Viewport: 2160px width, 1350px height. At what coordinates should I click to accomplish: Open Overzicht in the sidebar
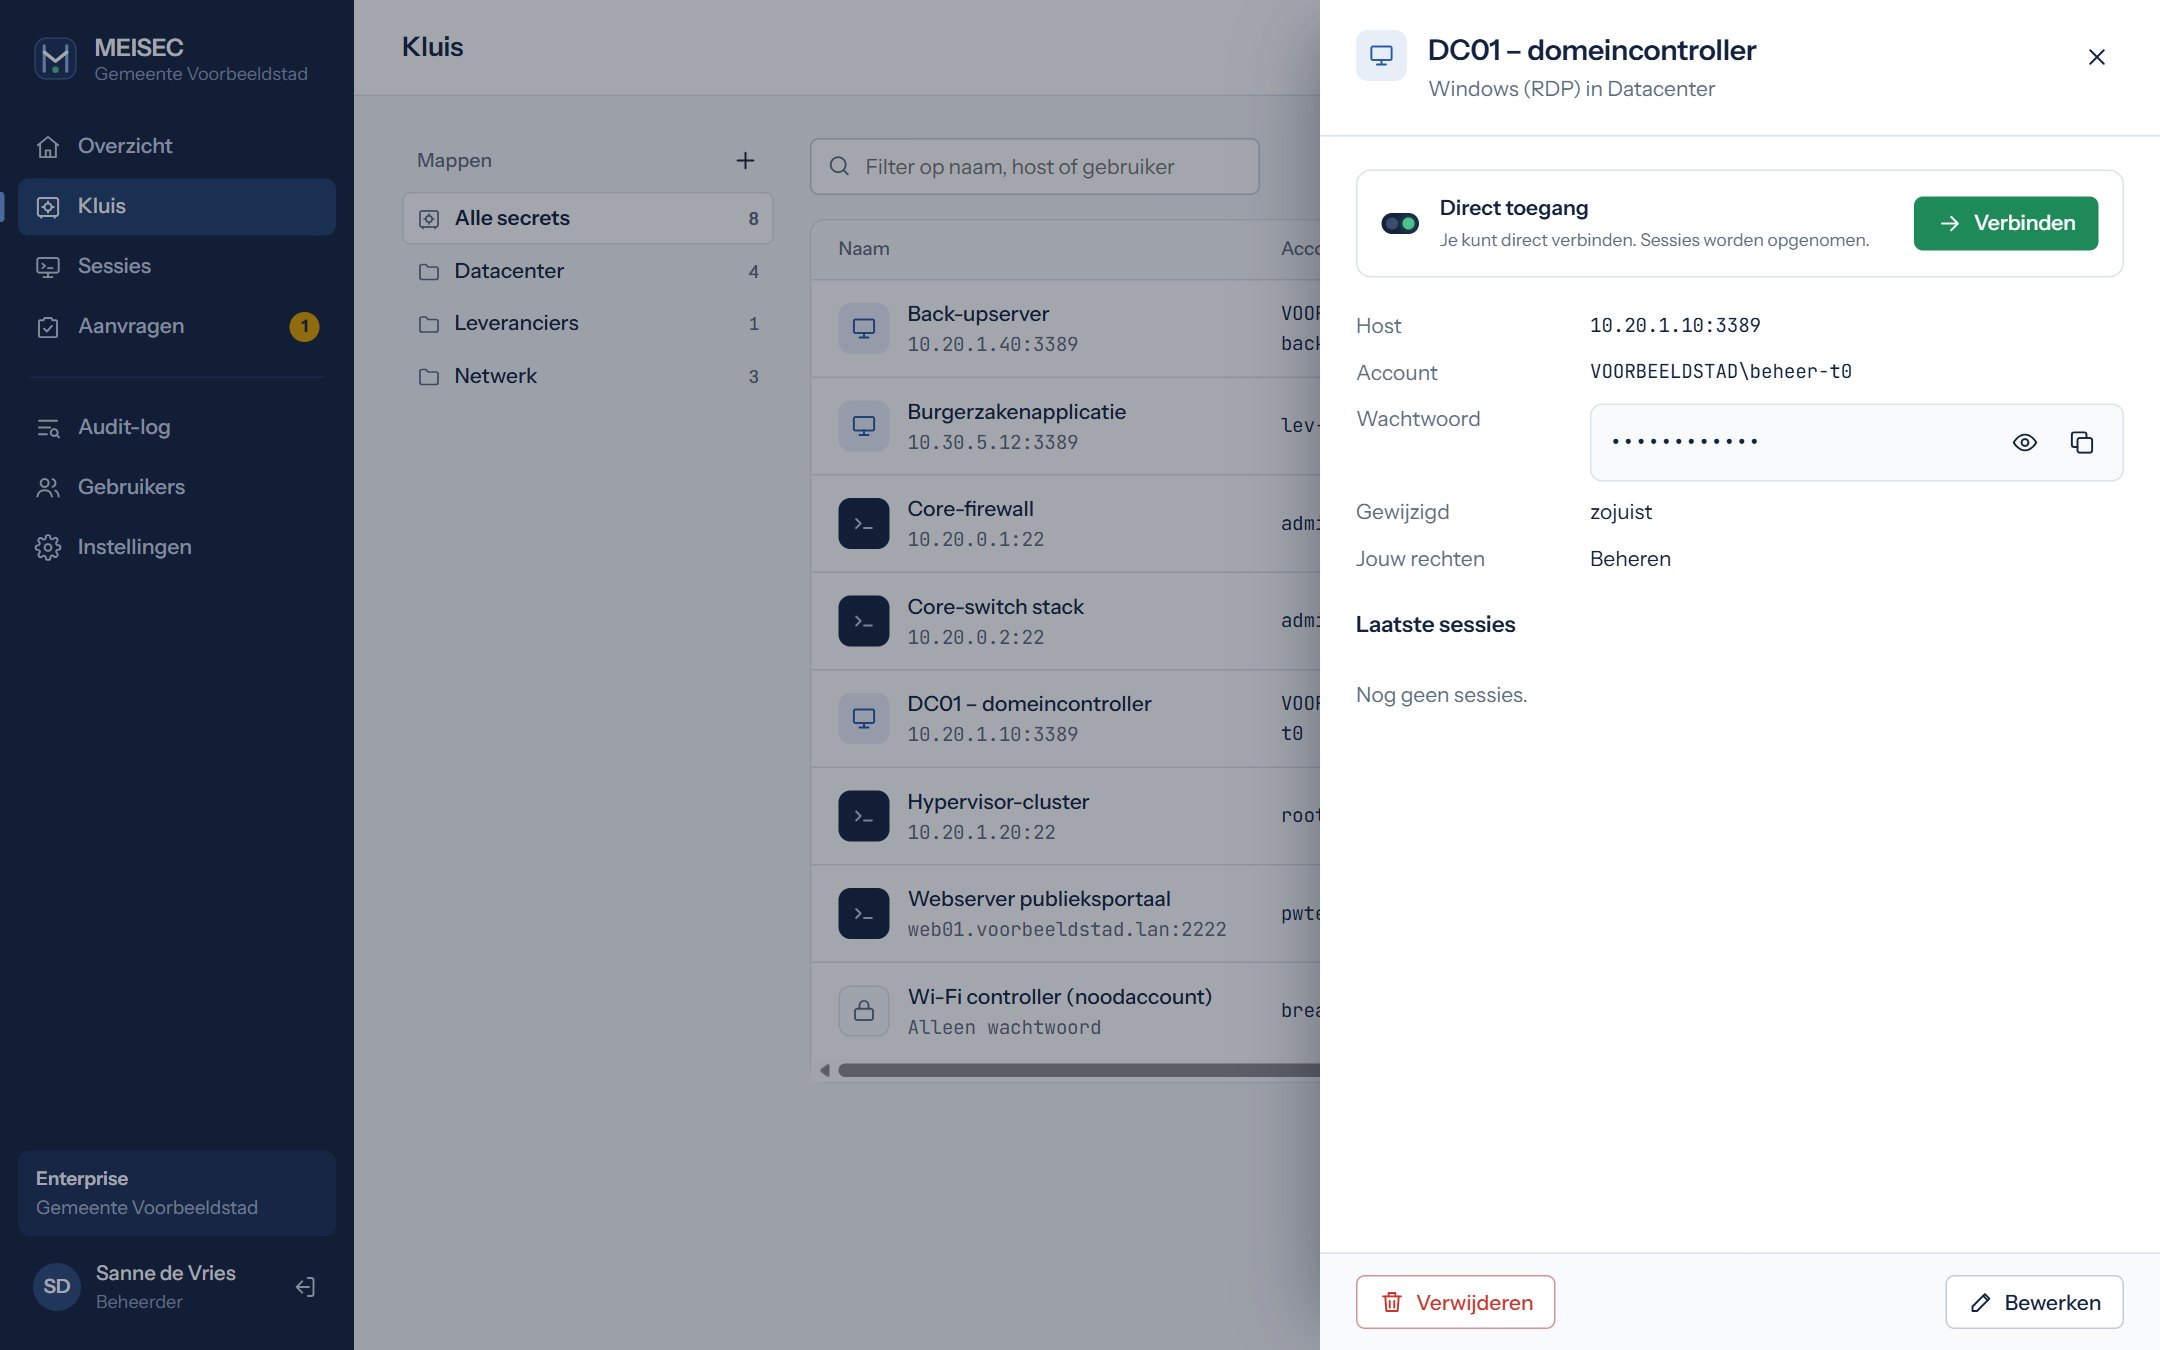(177, 146)
